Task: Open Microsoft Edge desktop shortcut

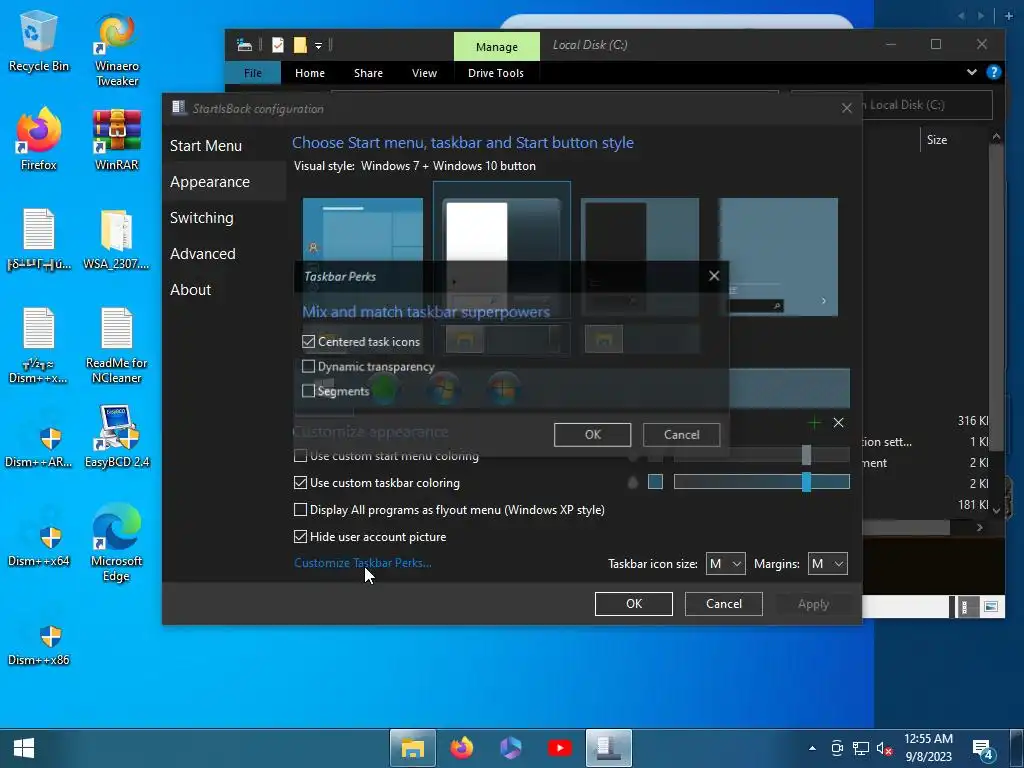Action: point(117,542)
